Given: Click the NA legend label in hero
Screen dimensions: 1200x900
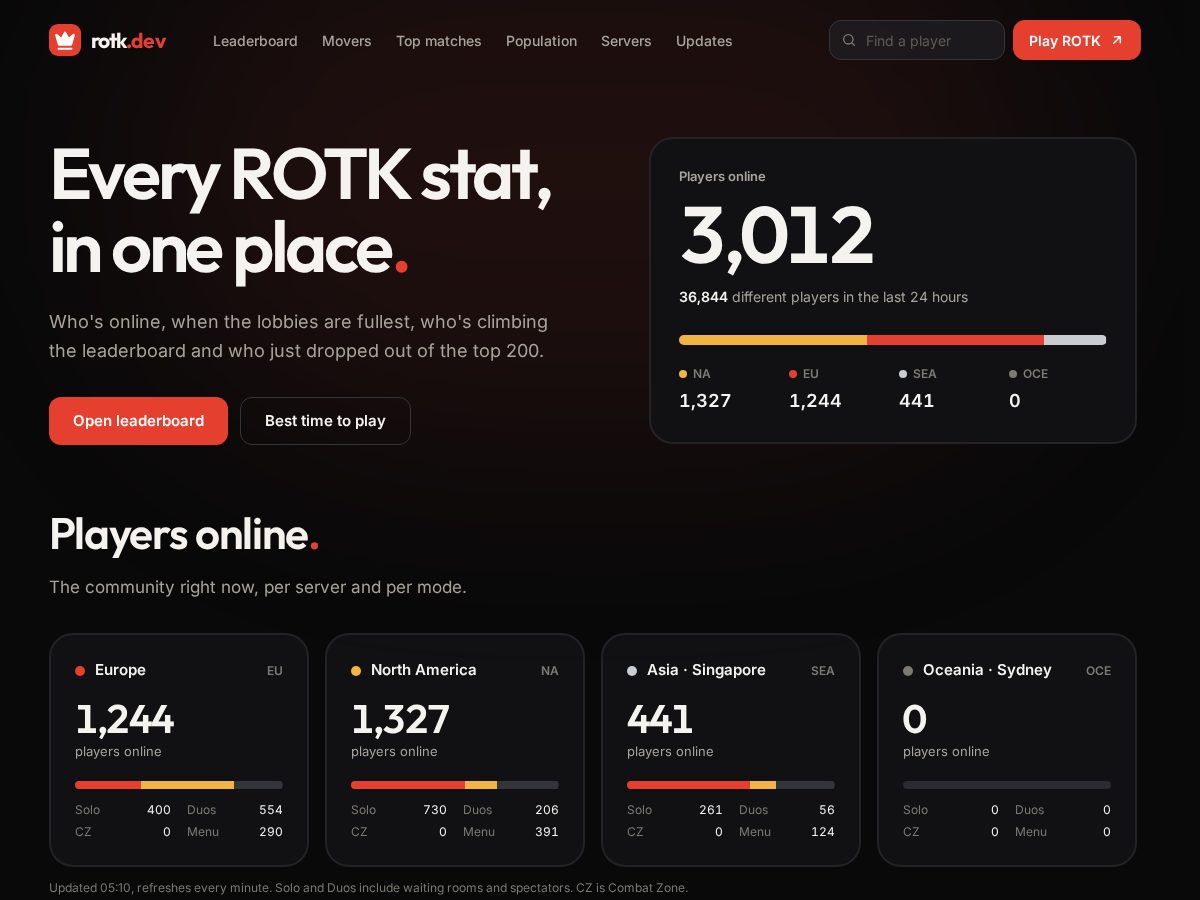Looking at the screenshot, I should (x=701, y=374).
